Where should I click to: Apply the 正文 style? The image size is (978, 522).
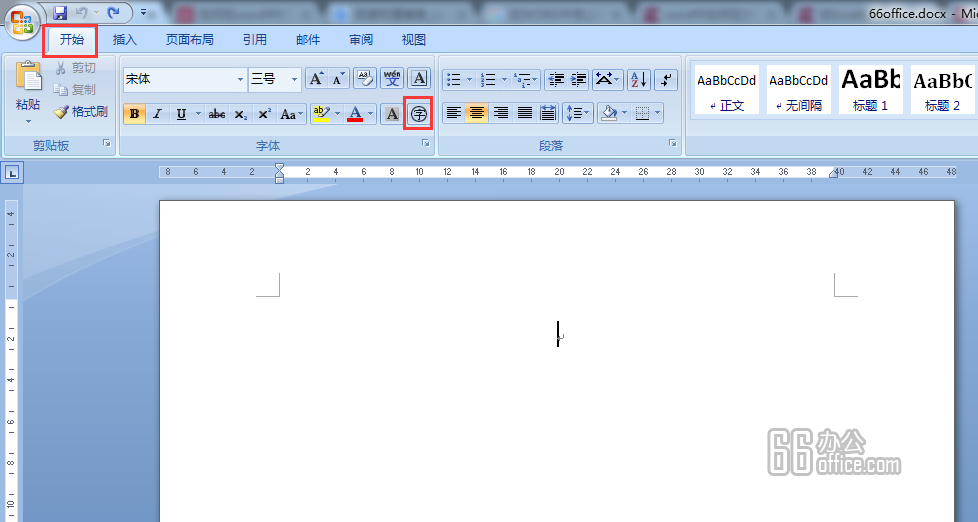pos(727,90)
